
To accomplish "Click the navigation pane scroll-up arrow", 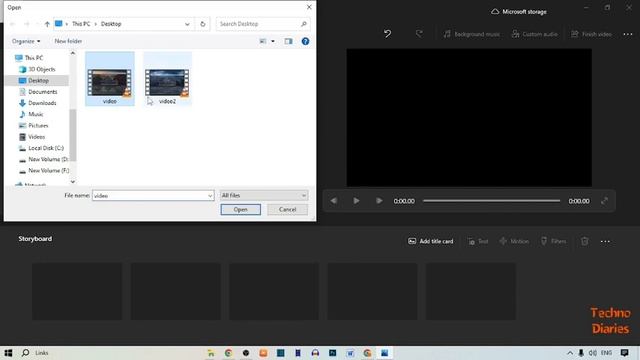I will [73, 53].
